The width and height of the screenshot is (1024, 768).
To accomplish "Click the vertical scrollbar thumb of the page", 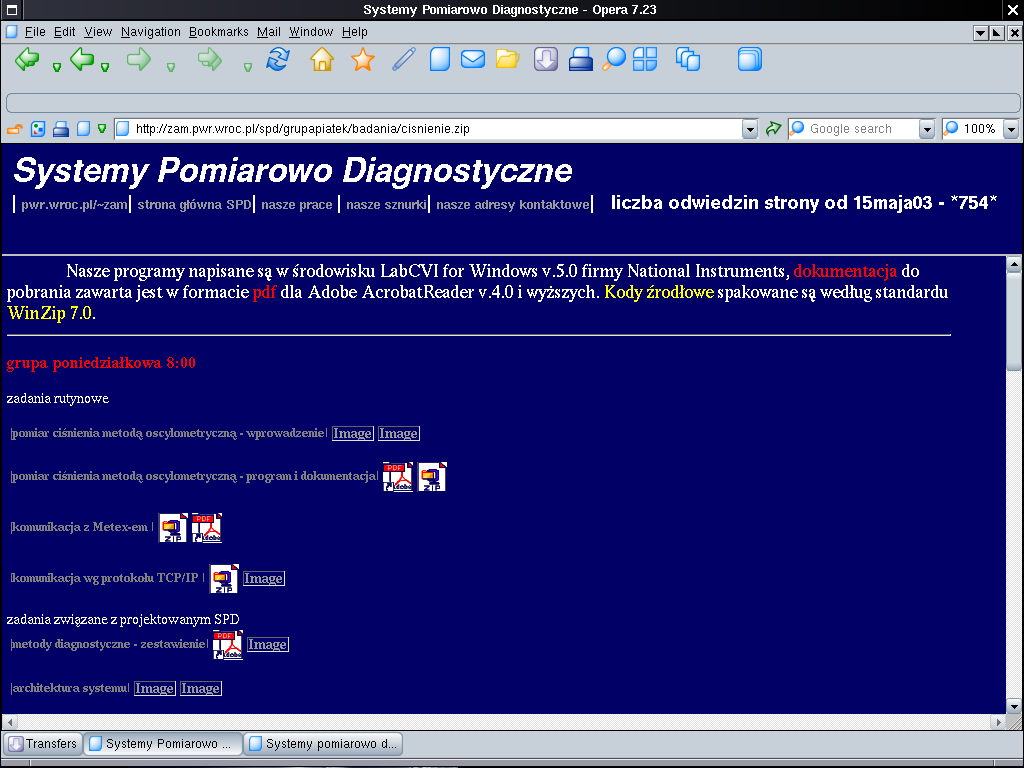I will click(1013, 320).
